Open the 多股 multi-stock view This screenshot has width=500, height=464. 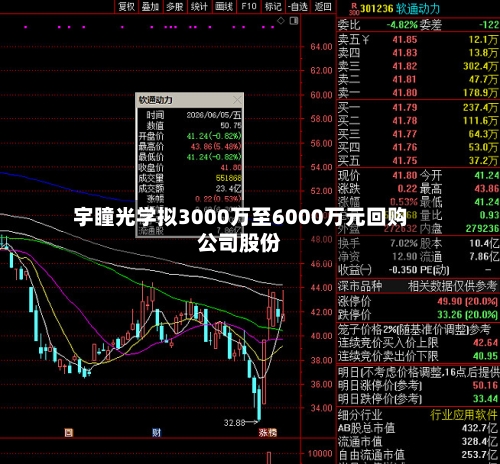coord(175,6)
